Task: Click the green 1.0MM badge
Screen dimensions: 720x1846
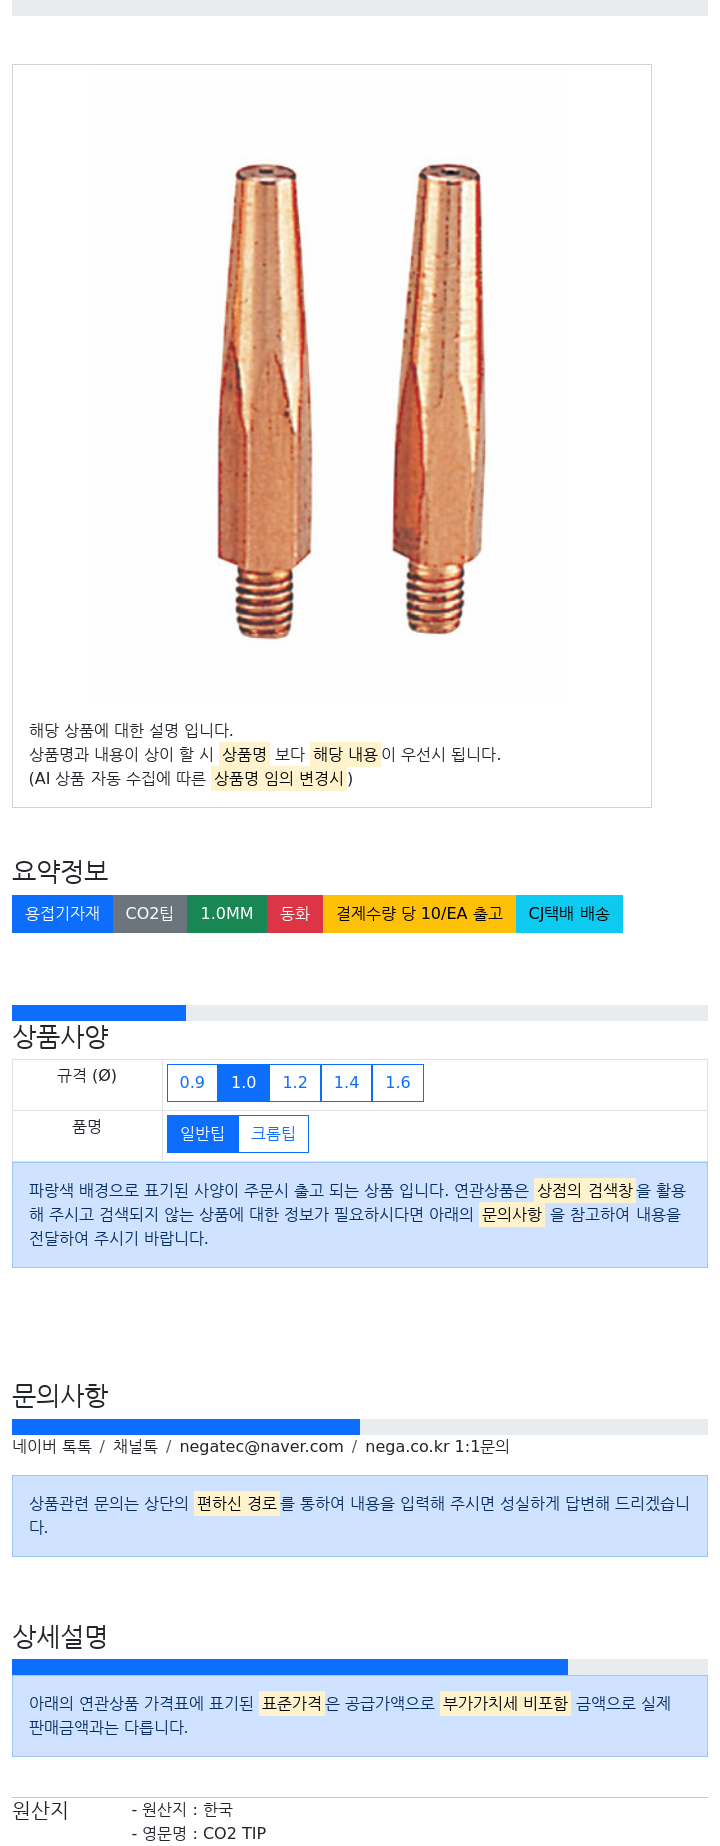Action: coord(227,914)
